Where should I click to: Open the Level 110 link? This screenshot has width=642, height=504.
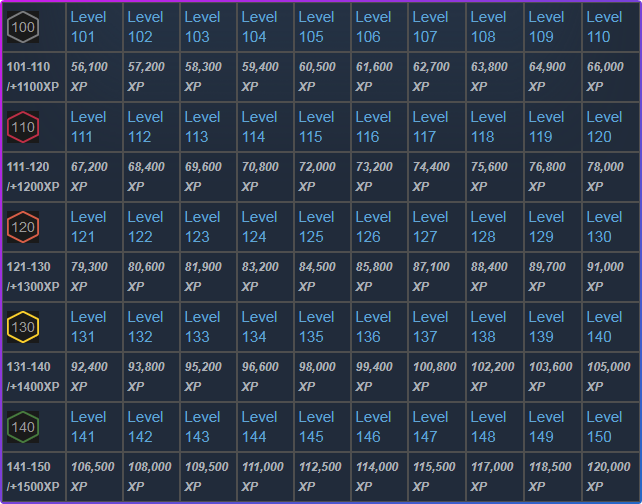coord(604,27)
